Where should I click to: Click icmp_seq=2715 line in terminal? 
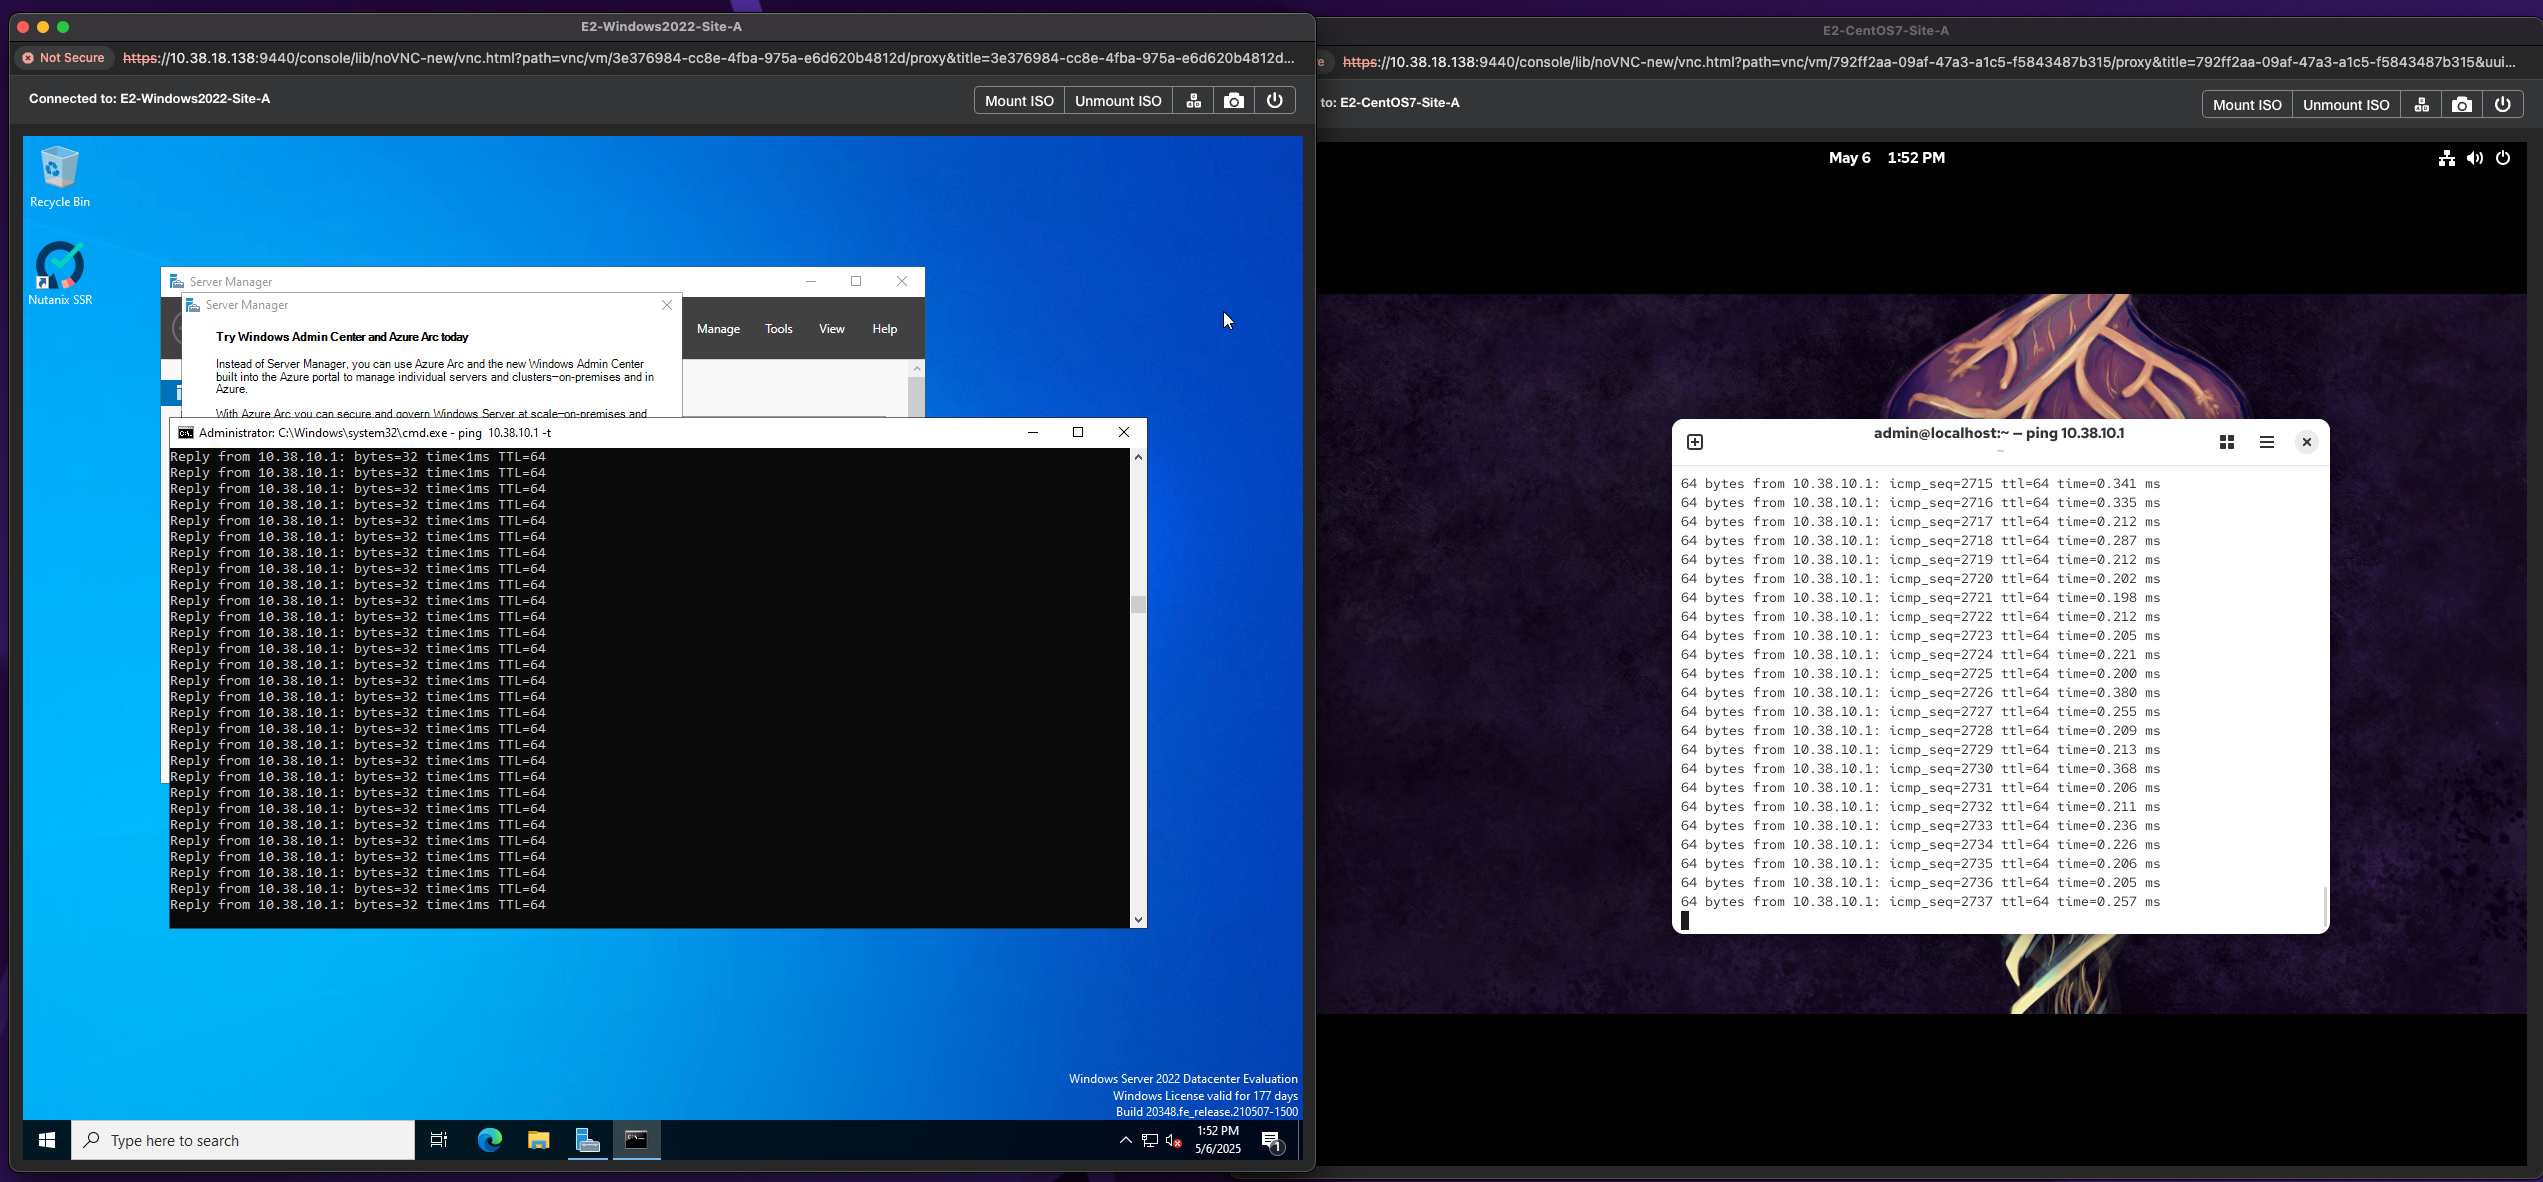click(x=1920, y=484)
